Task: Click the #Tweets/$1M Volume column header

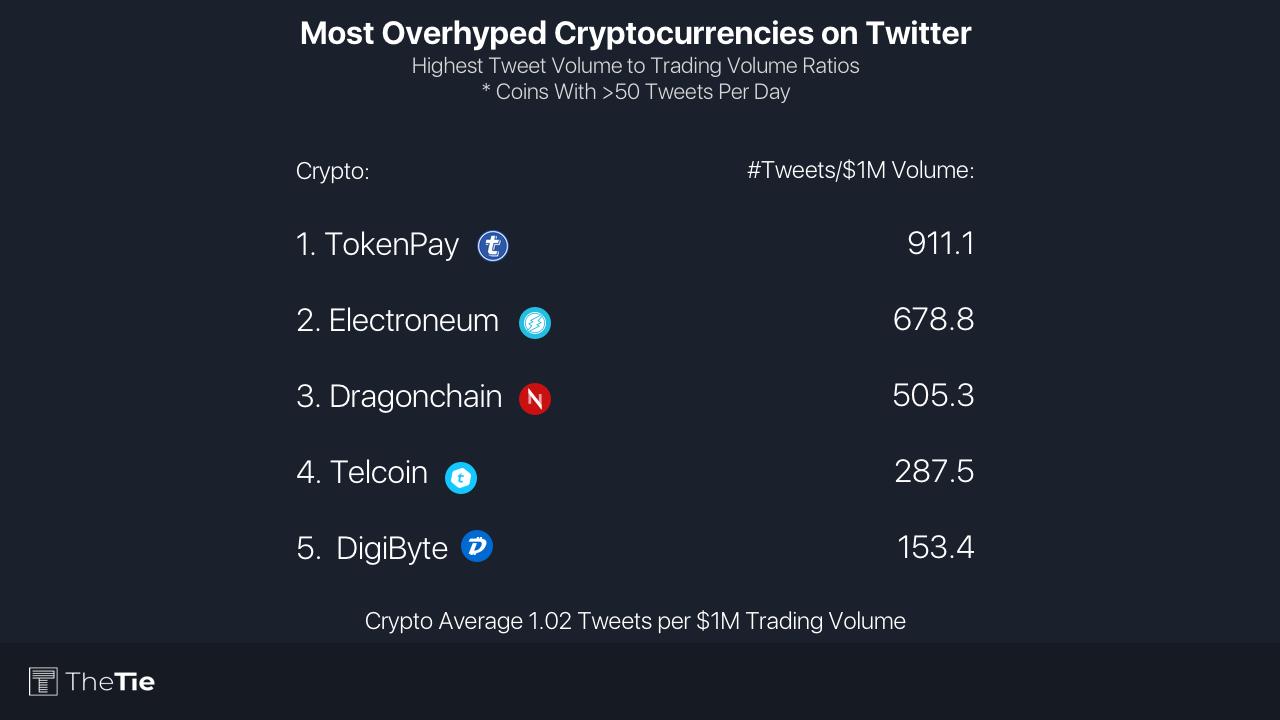Action: 861,171
